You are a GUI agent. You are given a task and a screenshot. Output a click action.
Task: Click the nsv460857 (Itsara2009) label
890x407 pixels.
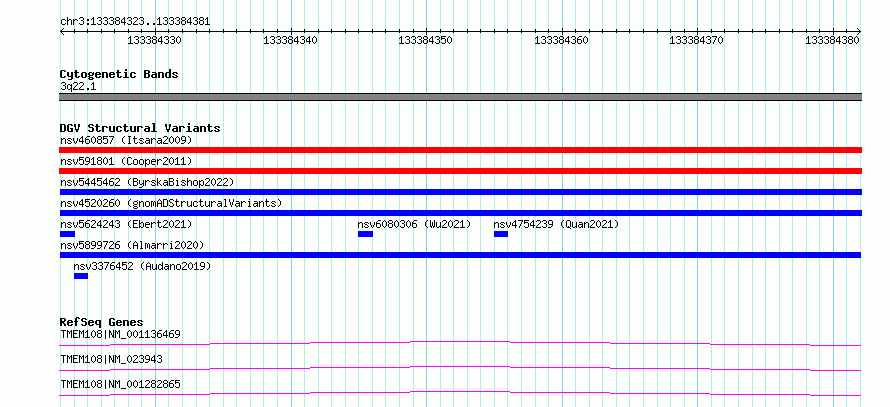(x=126, y=140)
